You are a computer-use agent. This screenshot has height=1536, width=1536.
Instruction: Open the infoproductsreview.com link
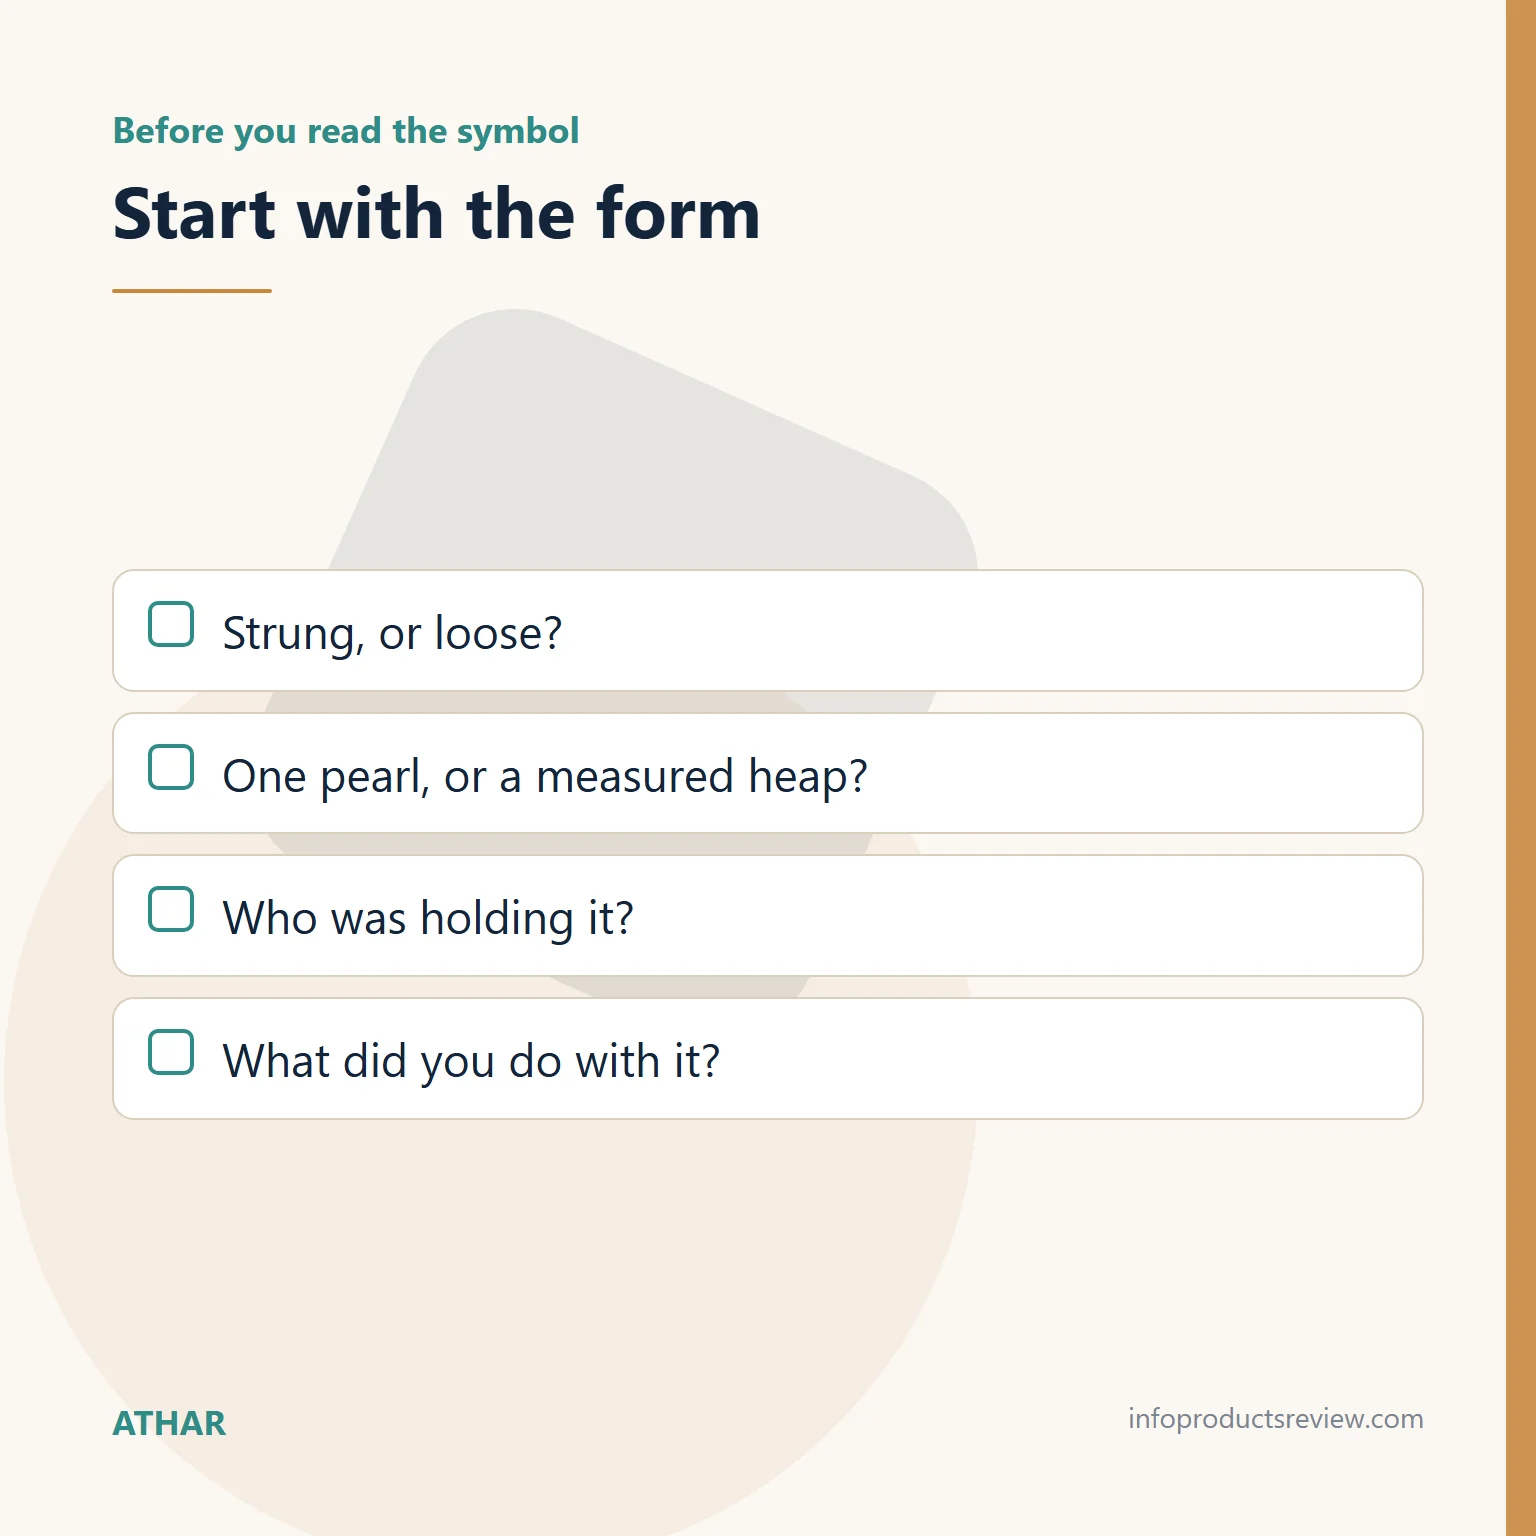(1275, 1419)
